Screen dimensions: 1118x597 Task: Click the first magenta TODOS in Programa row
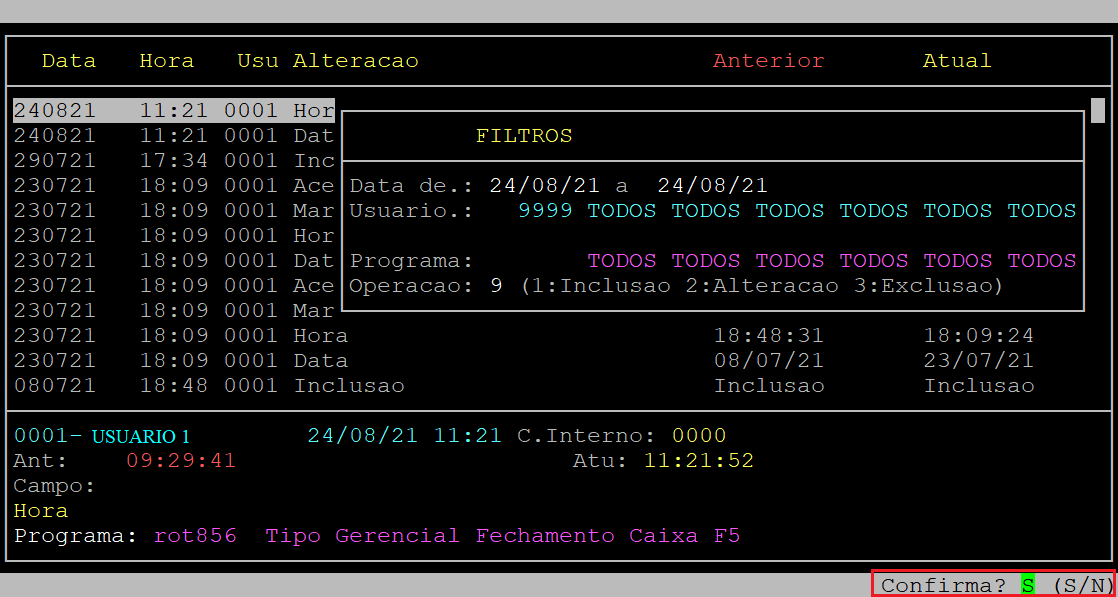[621, 261]
